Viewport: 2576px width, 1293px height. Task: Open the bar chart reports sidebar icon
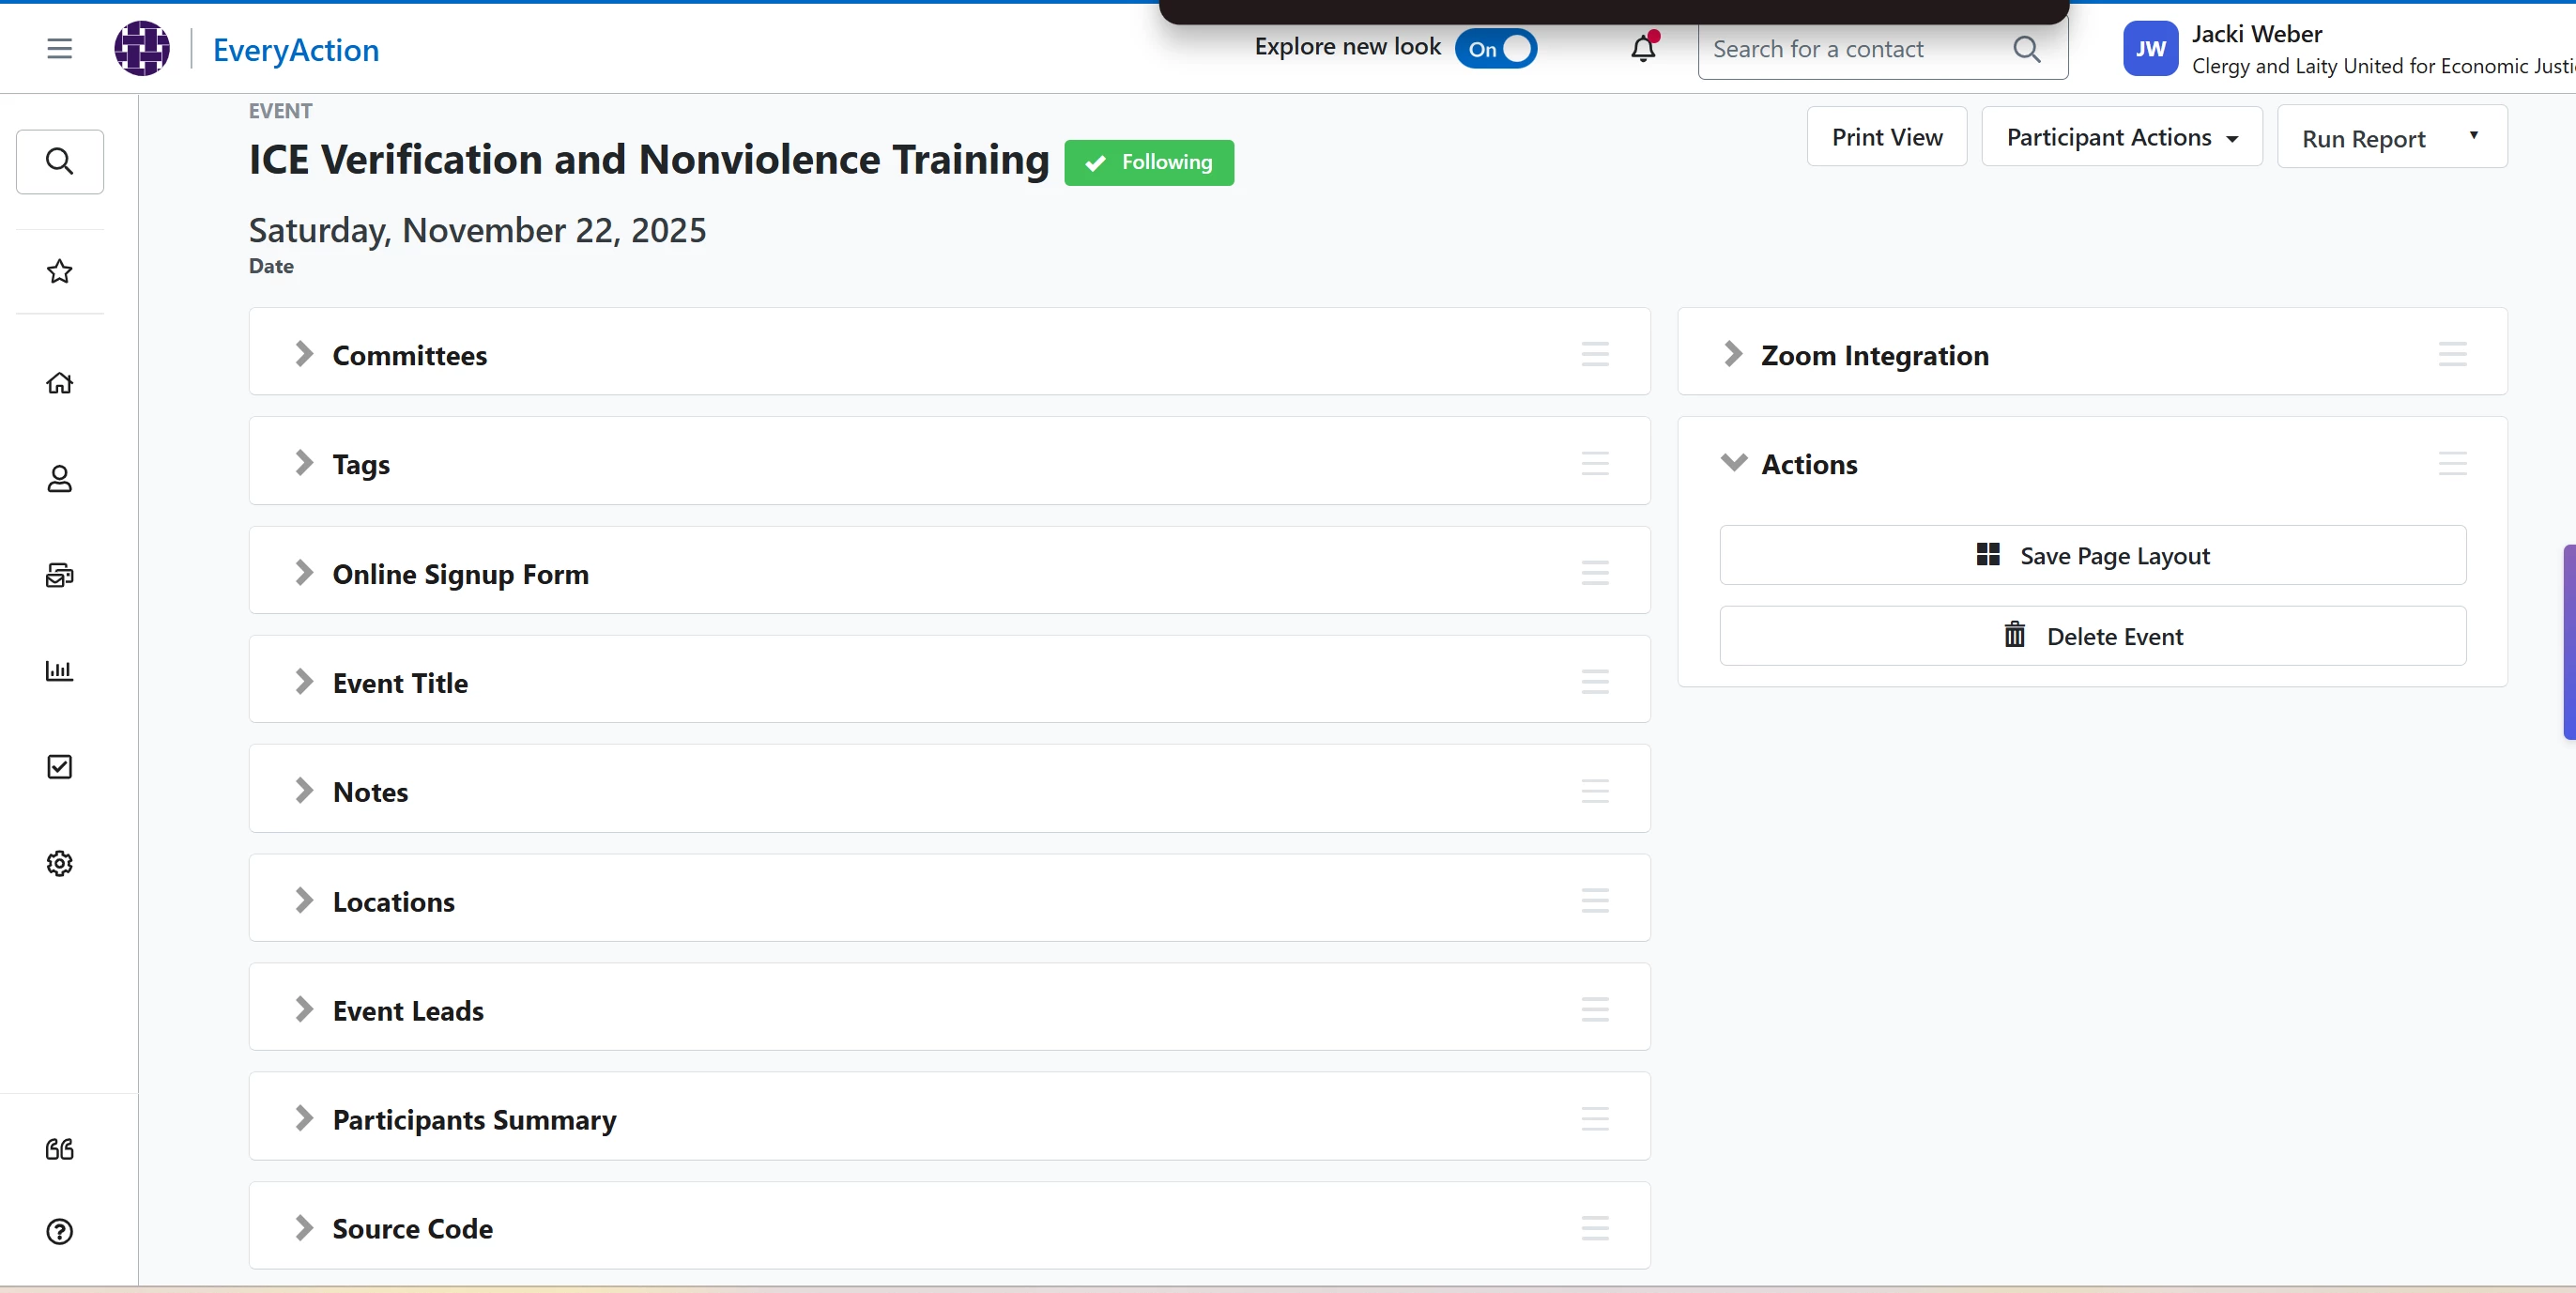click(60, 671)
